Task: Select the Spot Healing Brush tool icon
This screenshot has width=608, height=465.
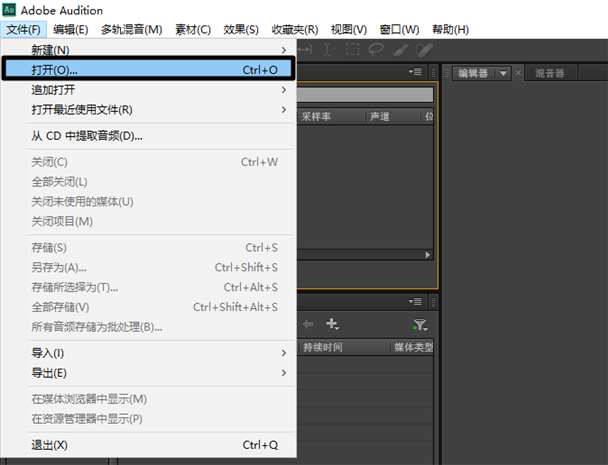Action: (424, 50)
